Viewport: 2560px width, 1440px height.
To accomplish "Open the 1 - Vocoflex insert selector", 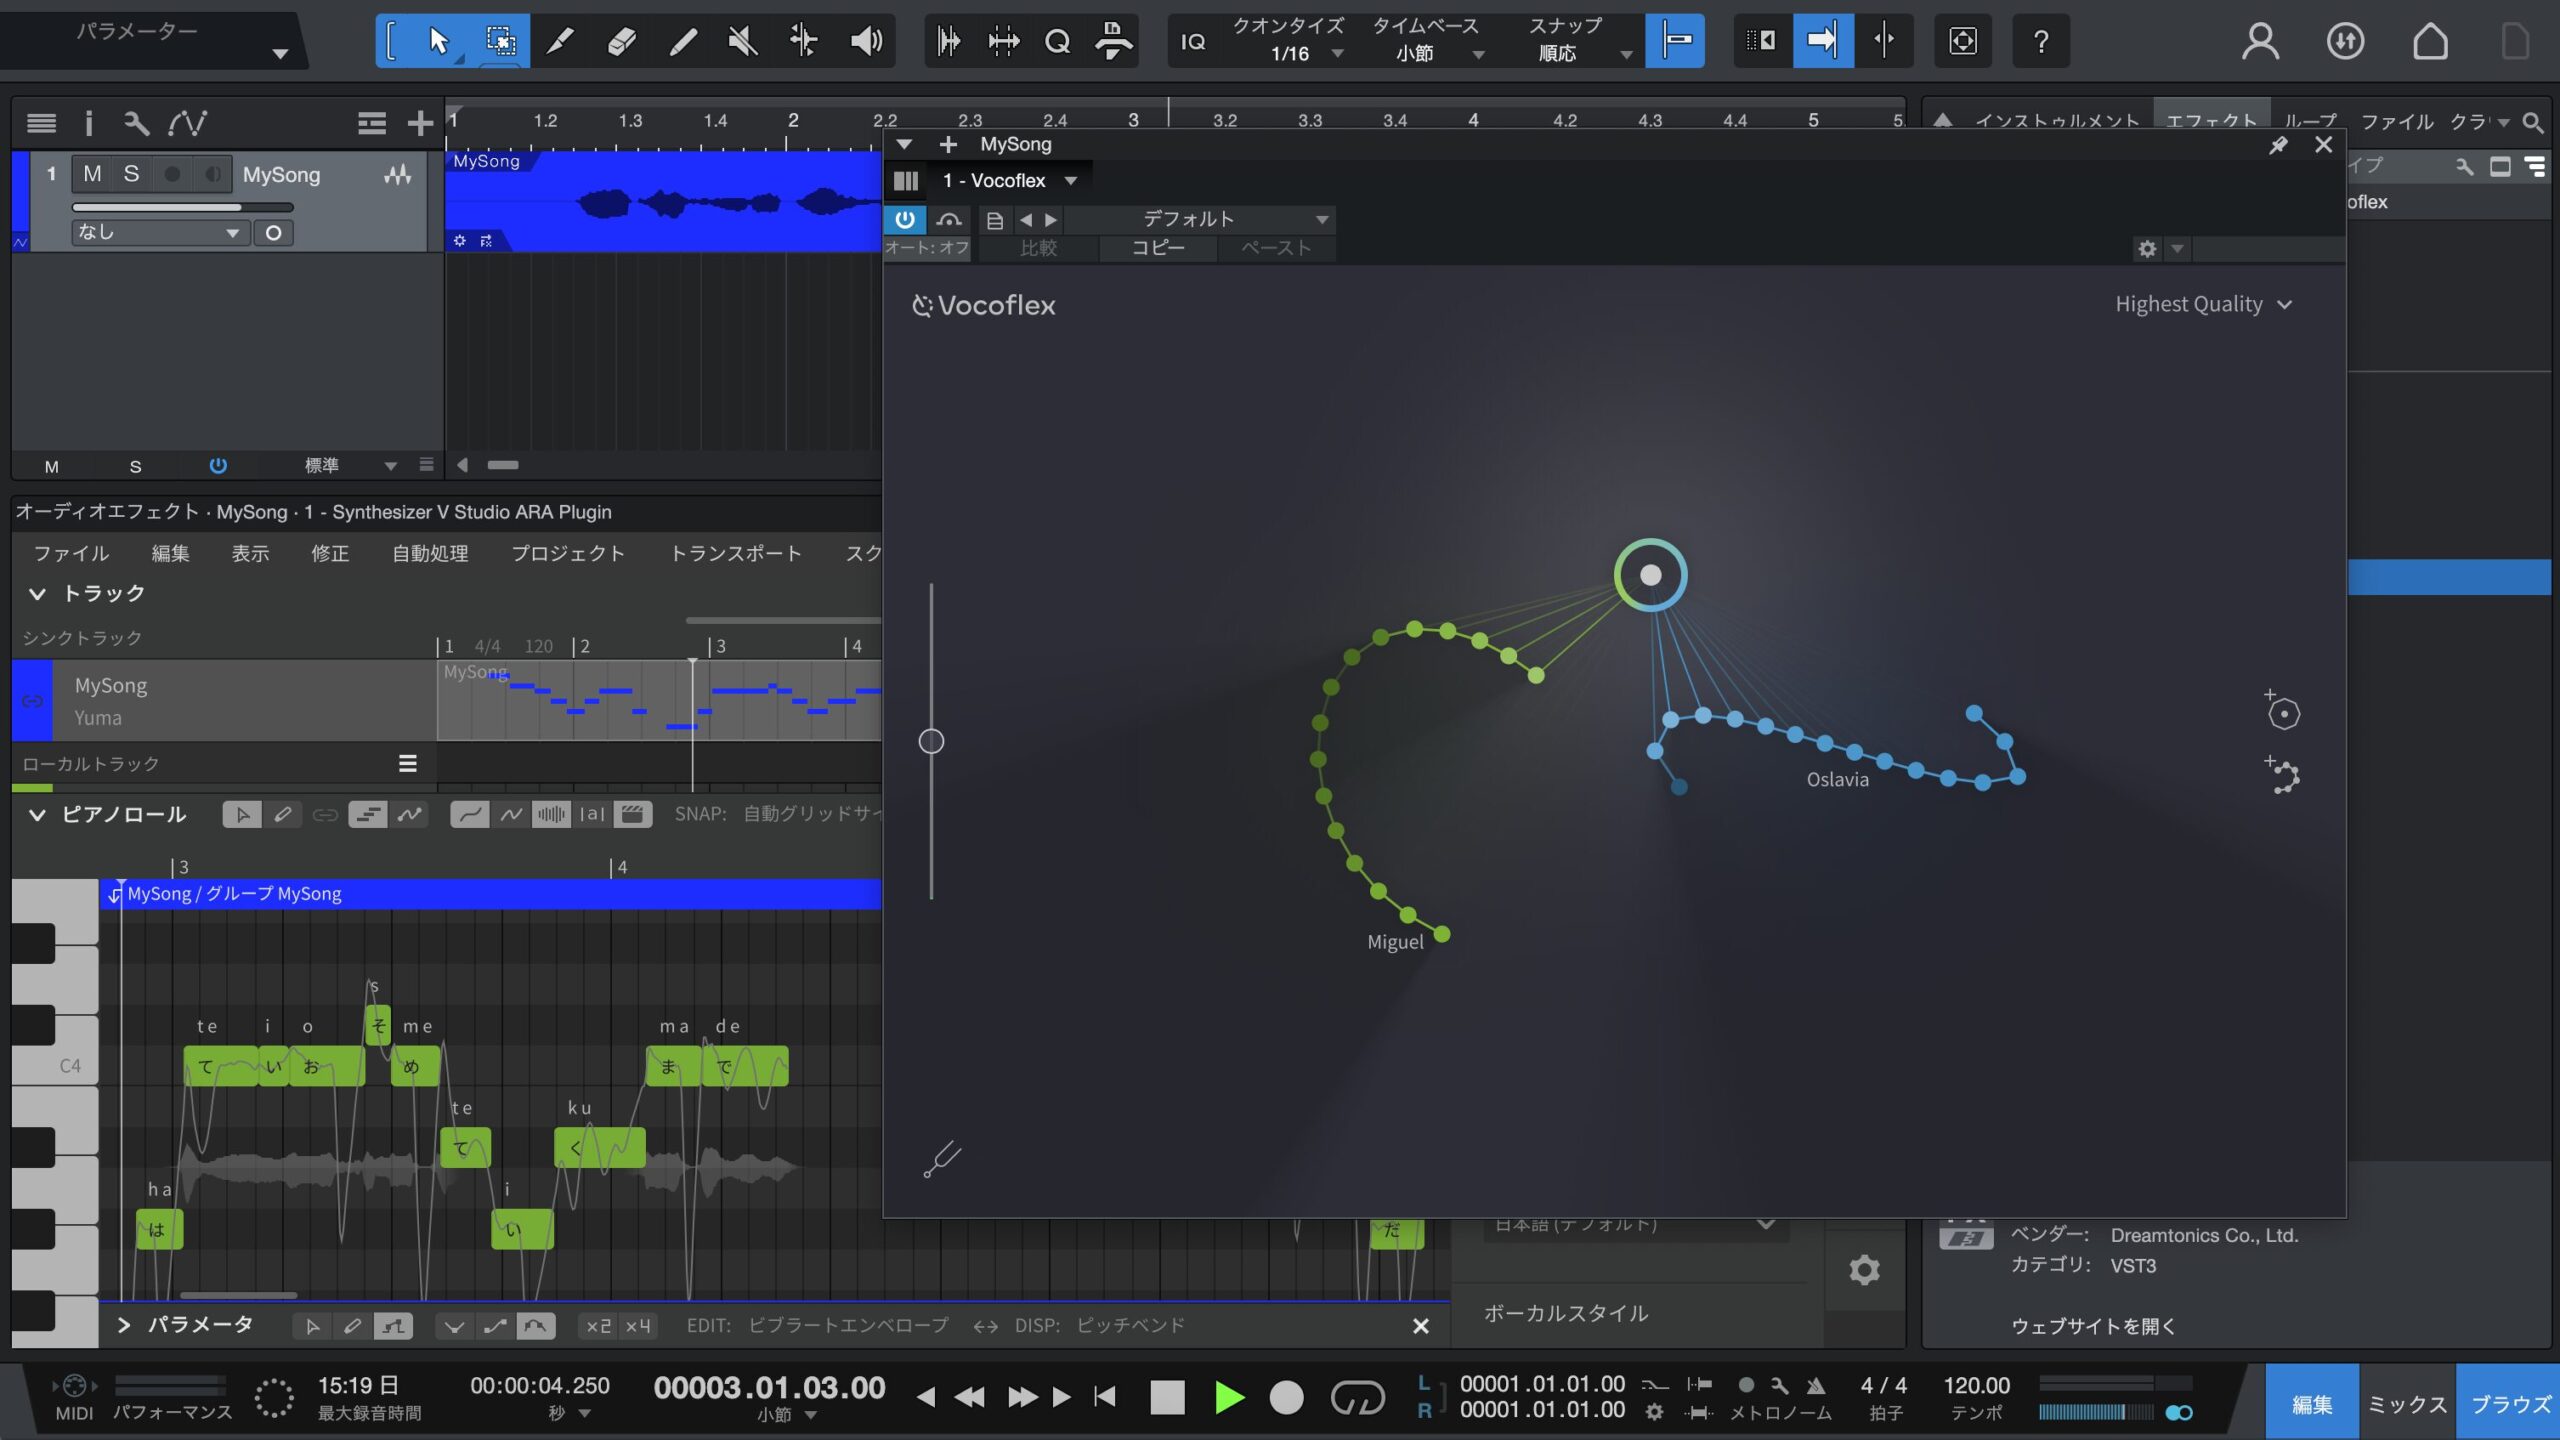I will tap(1010, 181).
